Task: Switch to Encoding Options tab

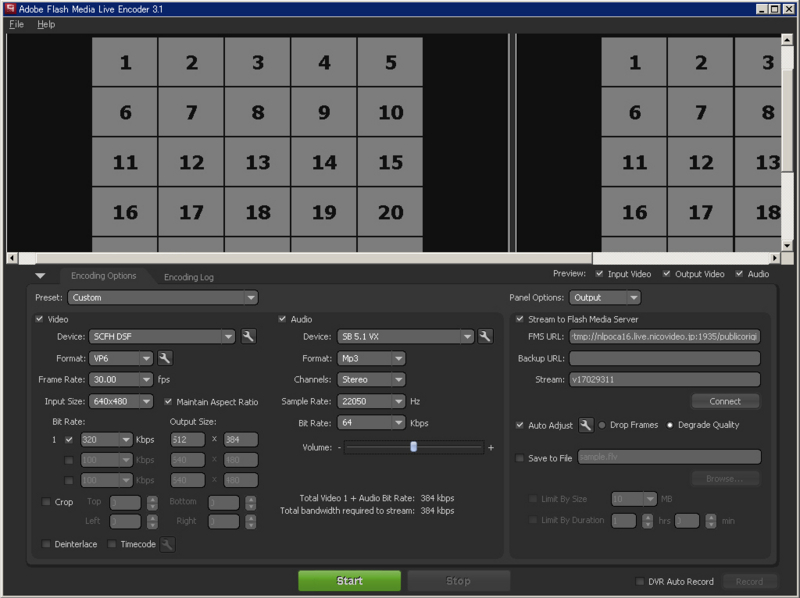Action: point(104,276)
